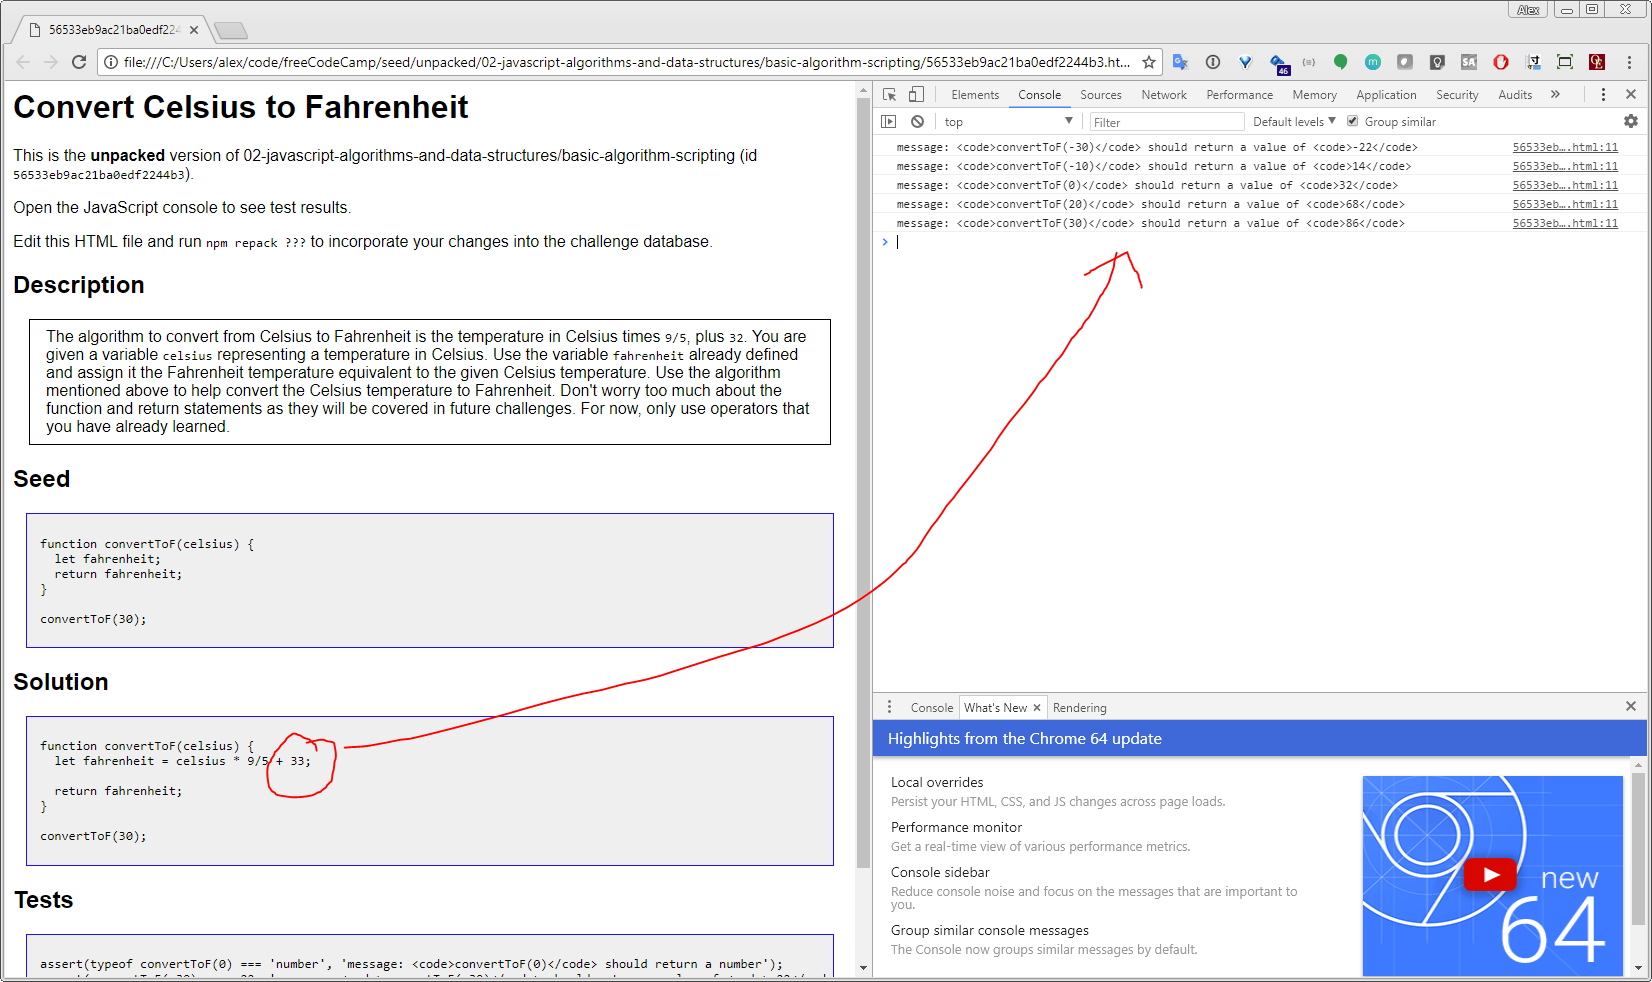Screen dimensions: 1652x982
Task: Reload the current page
Action: (79, 62)
